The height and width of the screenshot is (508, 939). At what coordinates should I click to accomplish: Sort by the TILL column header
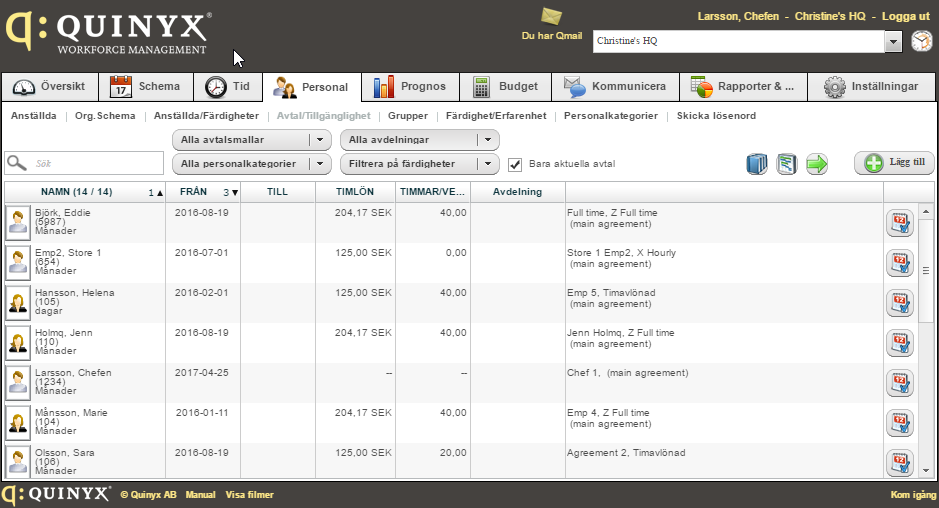(x=277, y=192)
